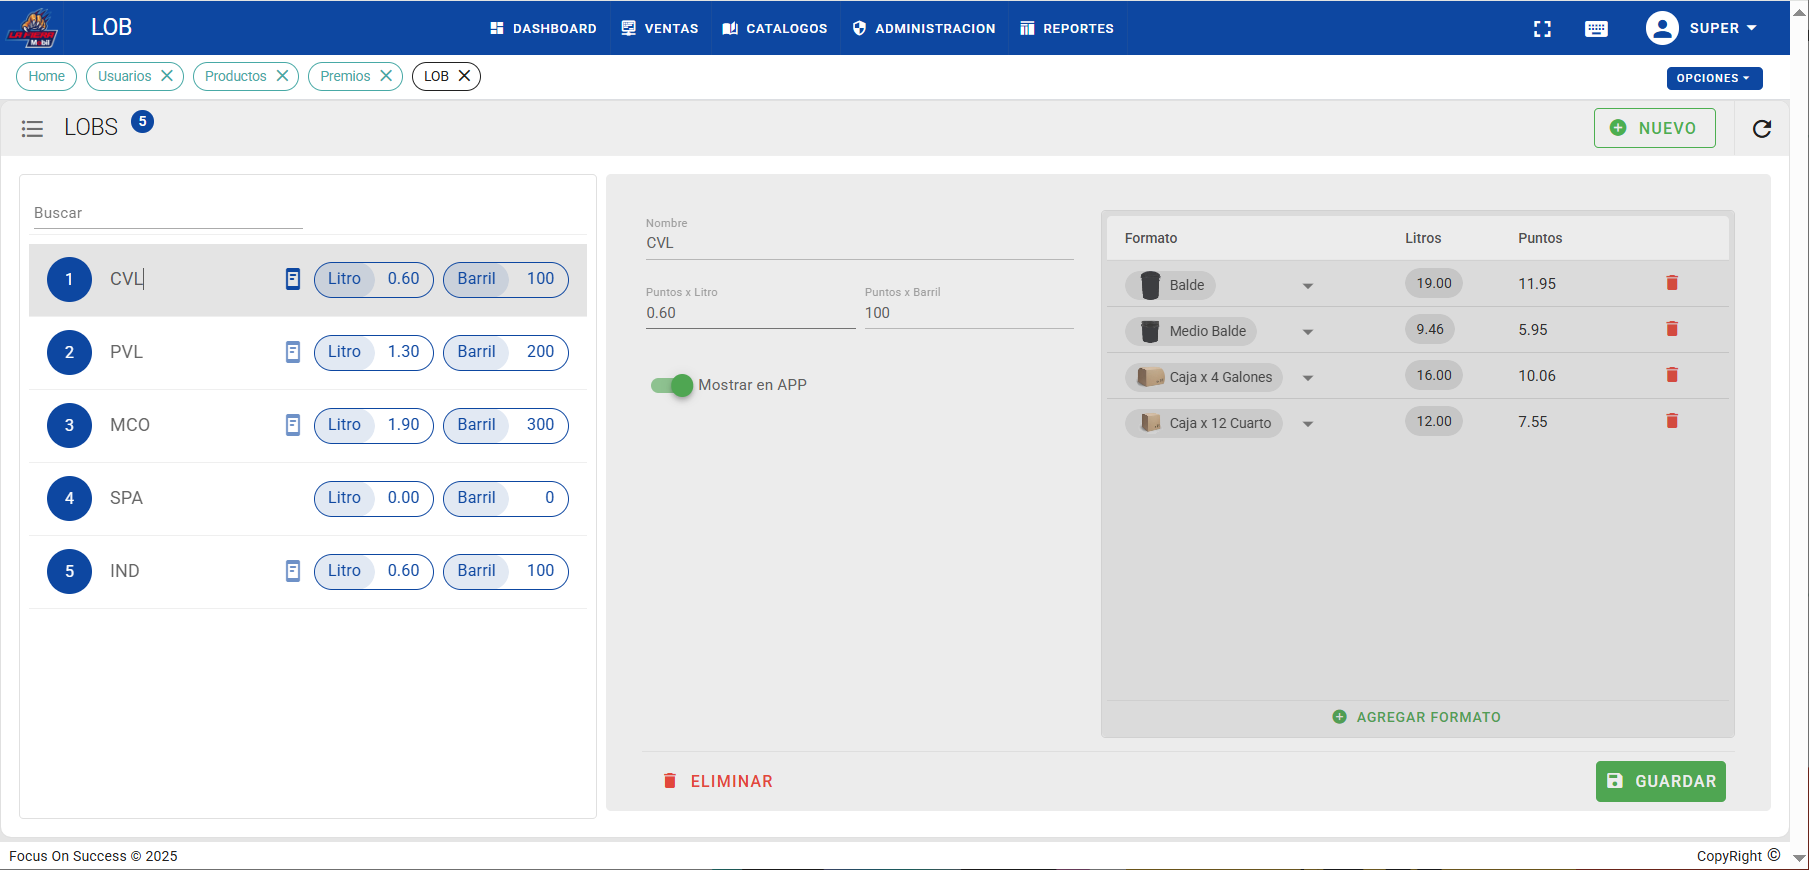Screen dimensions: 1809x870
Task: Expand the Balde format dropdown
Action: tap(1307, 286)
